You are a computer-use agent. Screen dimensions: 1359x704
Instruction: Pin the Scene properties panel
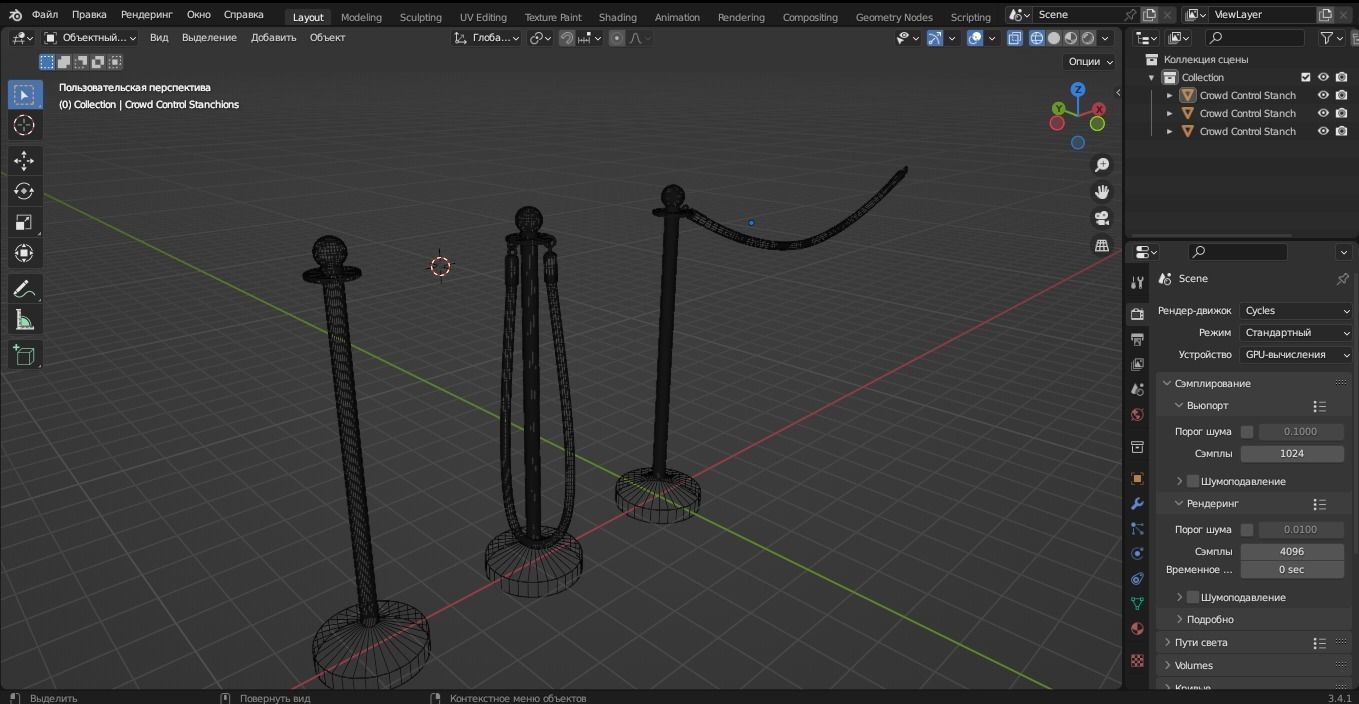tap(1342, 279)
